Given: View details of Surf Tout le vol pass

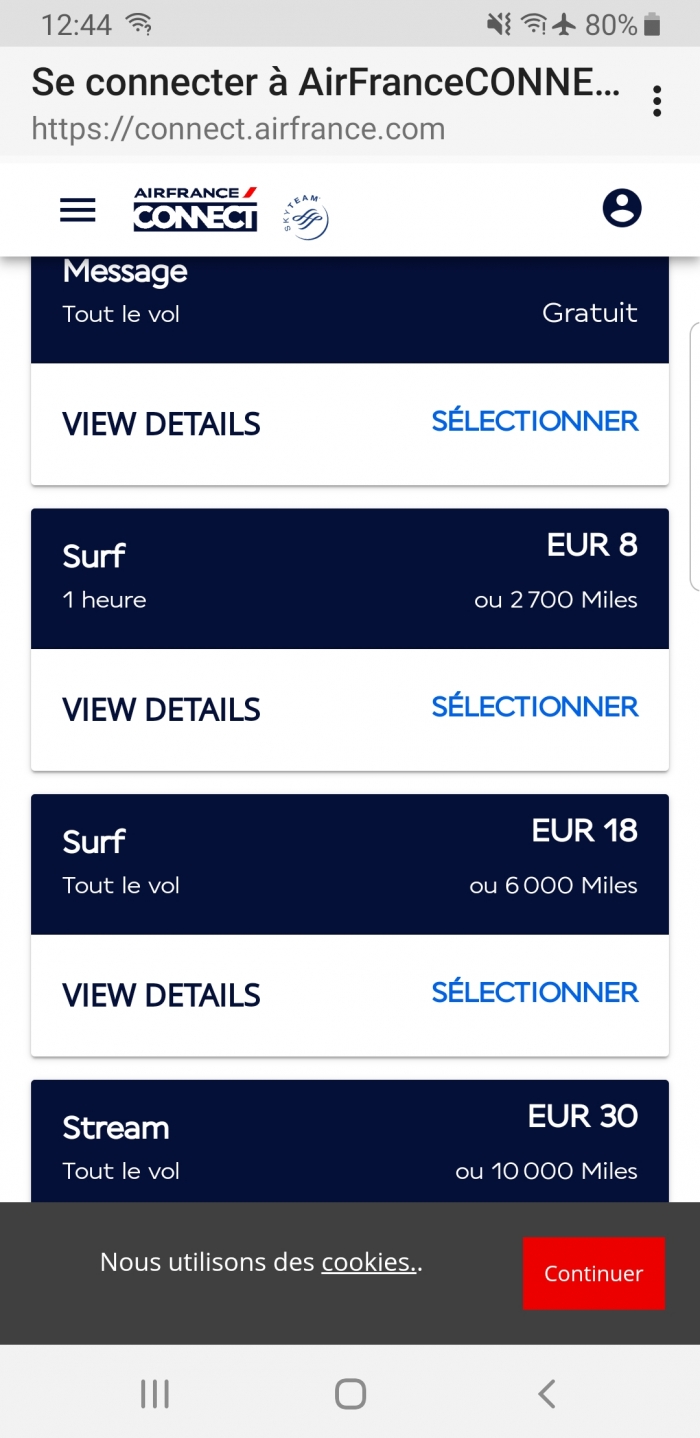Looking at the screenshot, I should (x=161, y=996).
